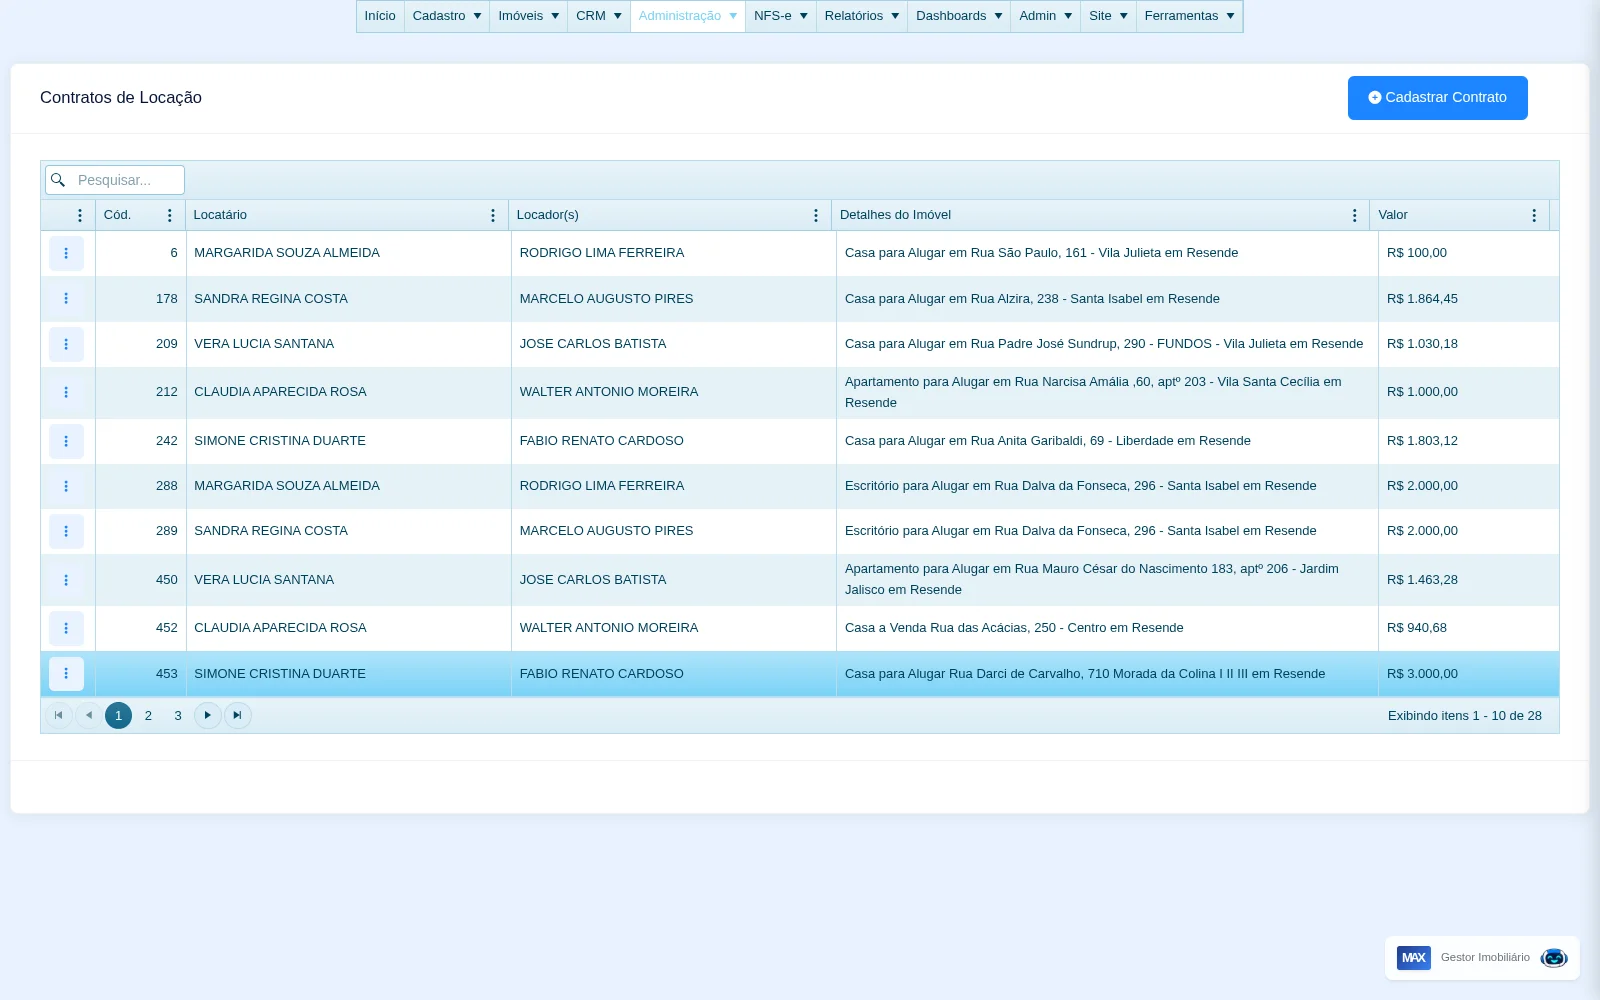1600x1000 pixels.
Task: Expand the Relatórios menu
Action: coord(862,16)
